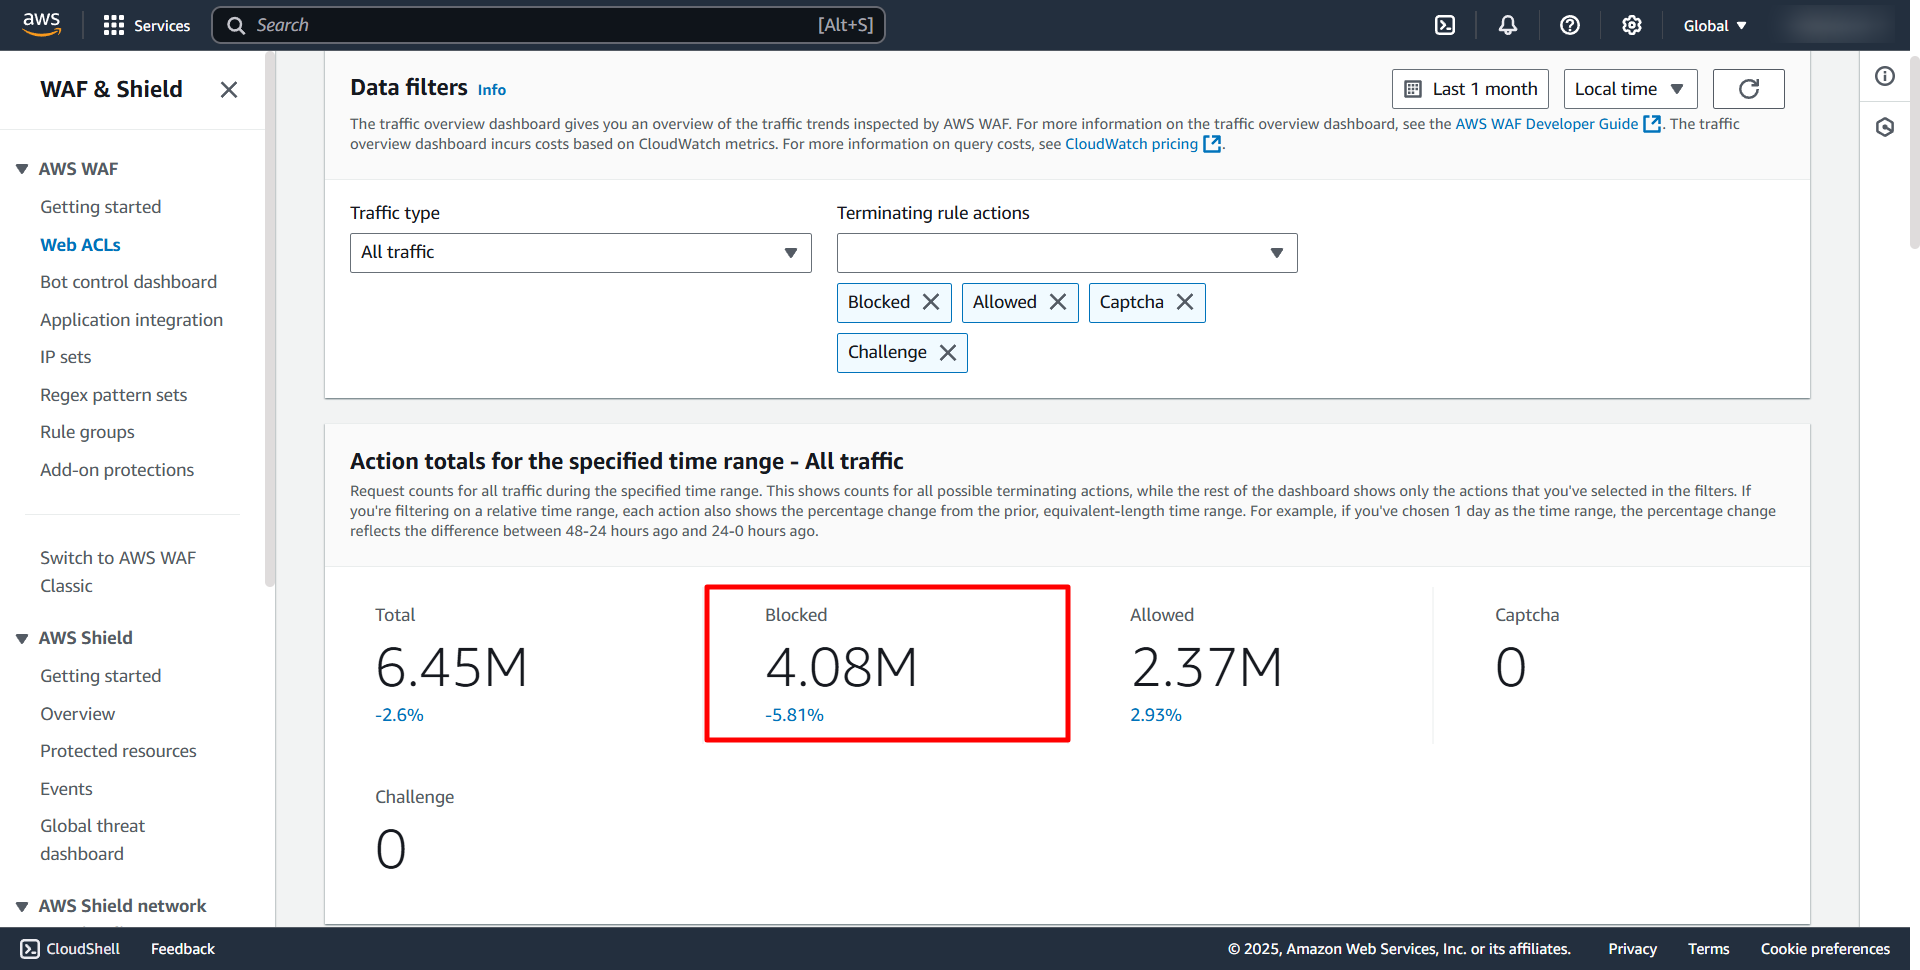Open the Local time dropdown
The image size is (1920, 970).
(1630, 89)
